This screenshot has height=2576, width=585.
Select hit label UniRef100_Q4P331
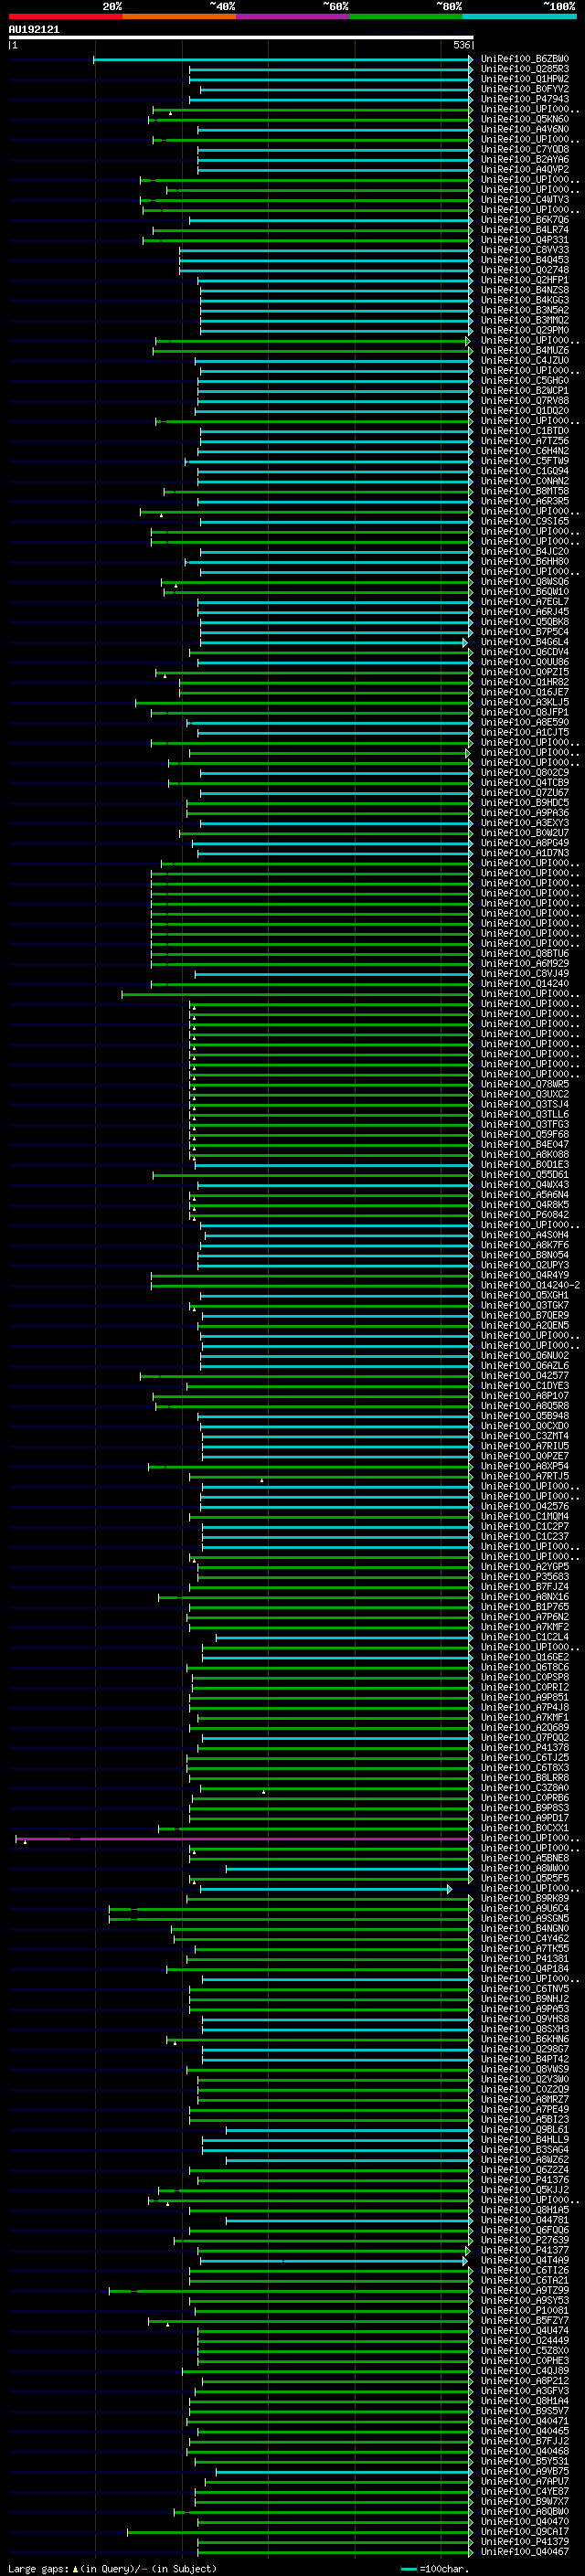point(525,240)
